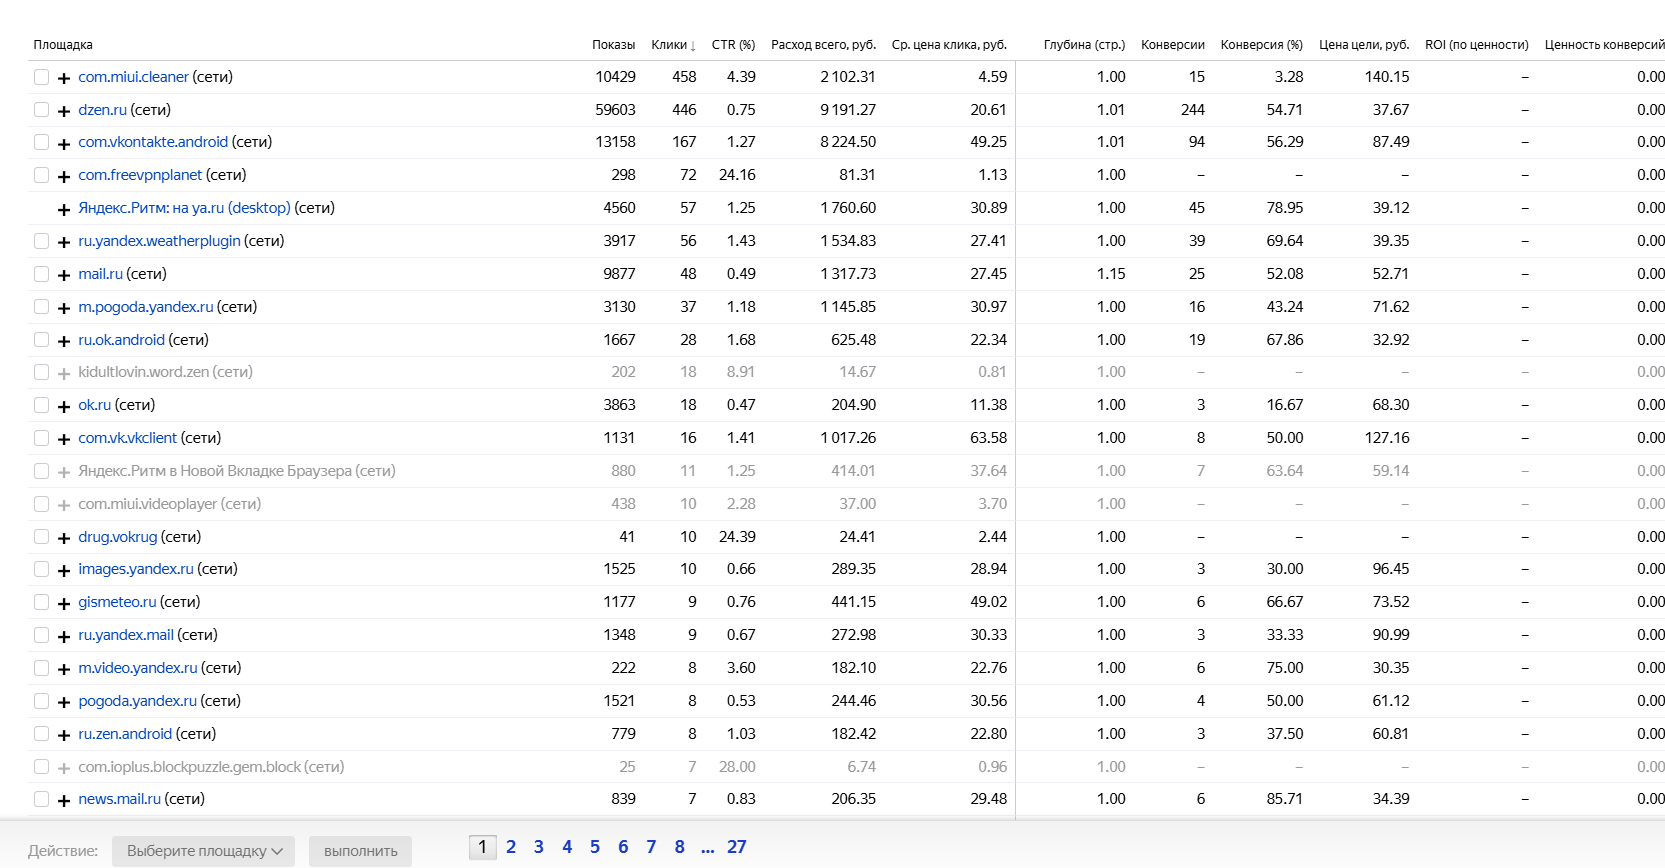Tick the checkbox for com.freevpnplanet row
Viewport: 1665px width, 868px height.
(41, 175)
